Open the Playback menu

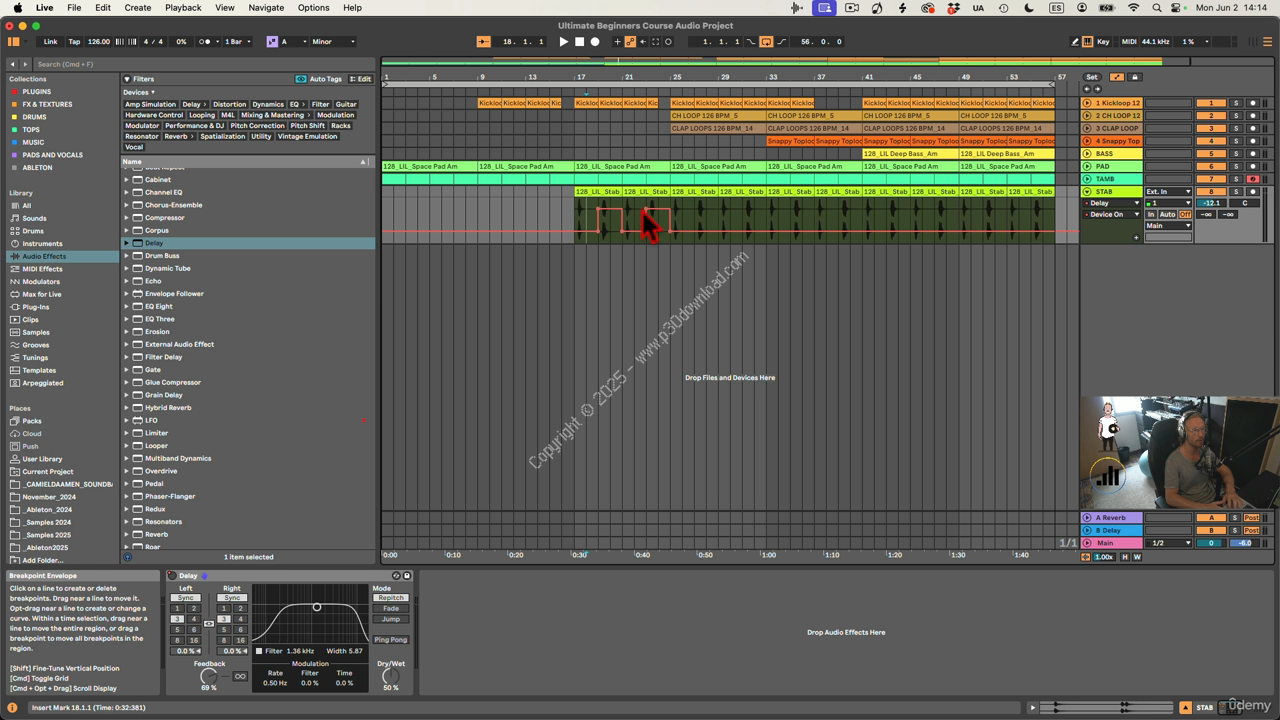click(x=183, y=7)
